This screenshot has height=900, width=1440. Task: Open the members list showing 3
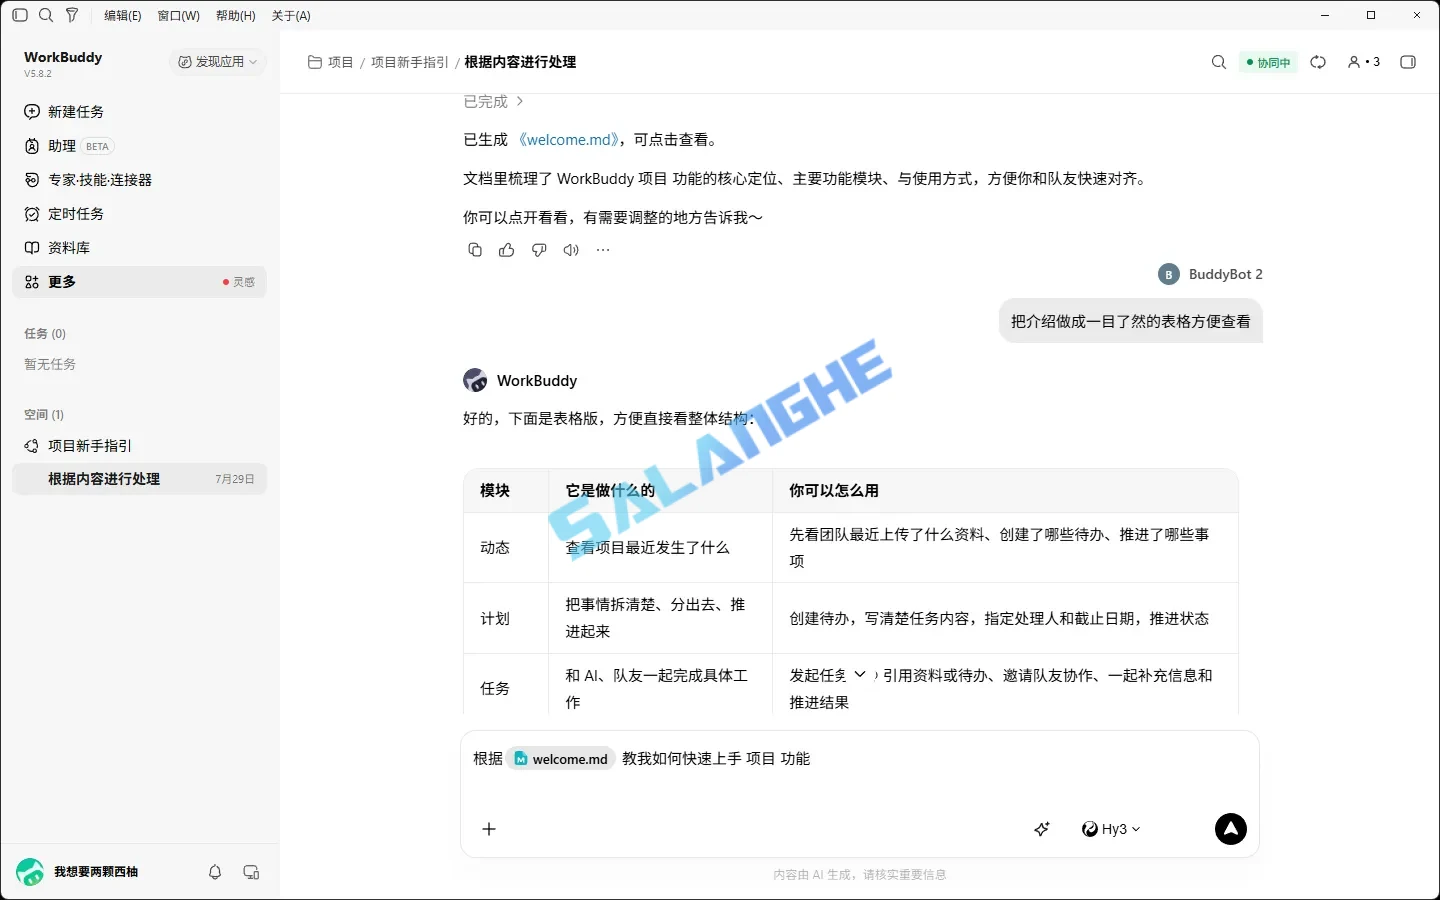click(1363, 62)
